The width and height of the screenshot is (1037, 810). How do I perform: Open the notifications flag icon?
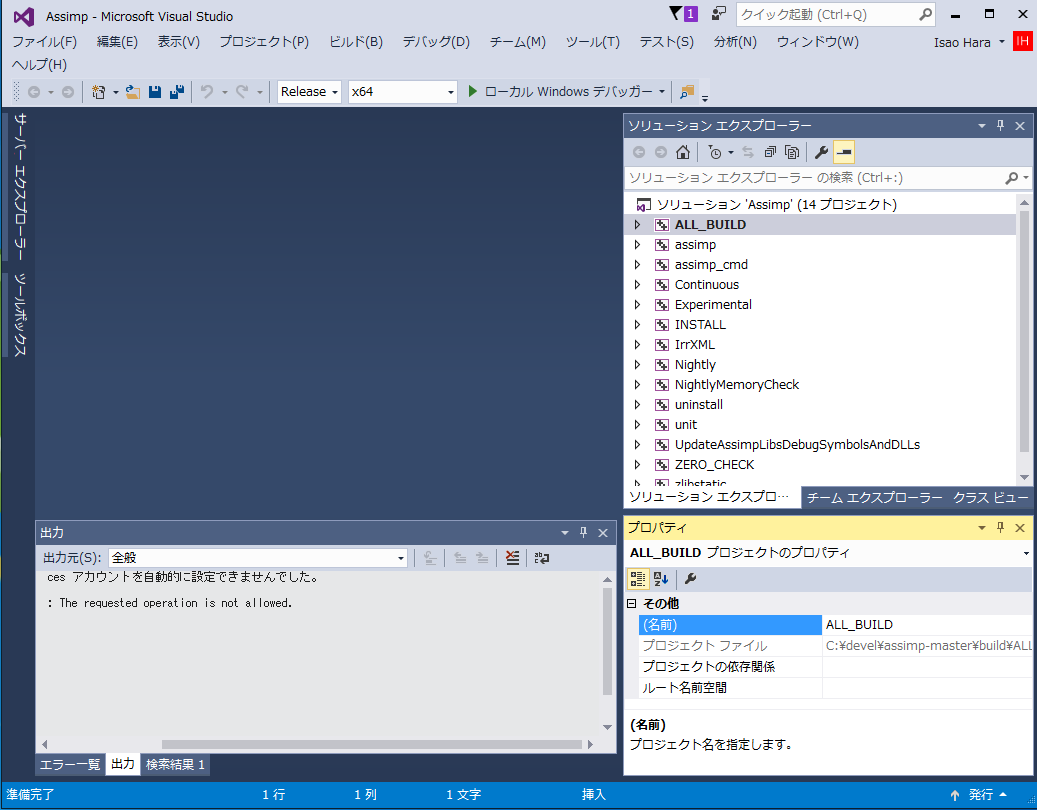click(x=683, y=14)
